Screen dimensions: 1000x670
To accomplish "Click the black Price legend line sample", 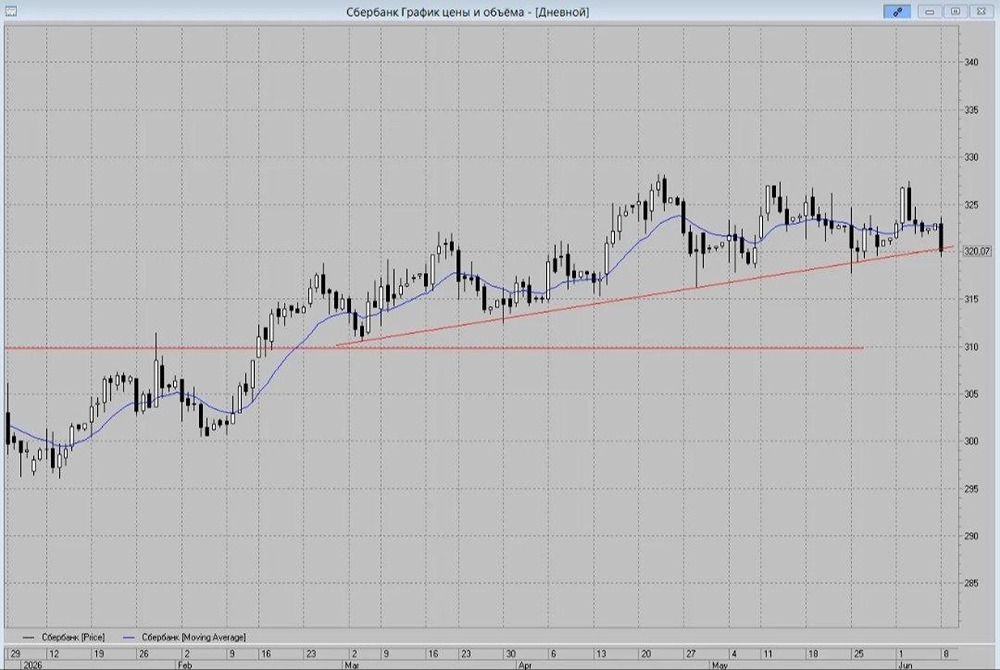I will [x=28, y=637].
